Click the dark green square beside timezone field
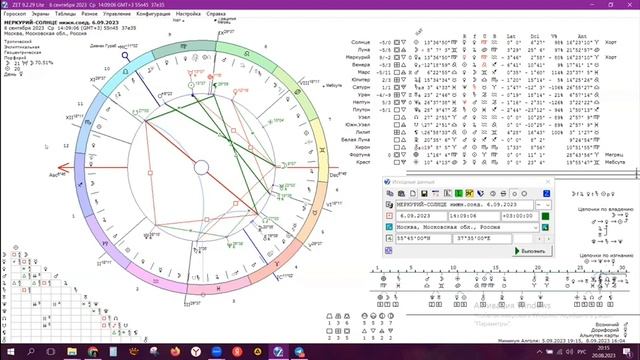This screenshot has height=360, width=640. 545,216
